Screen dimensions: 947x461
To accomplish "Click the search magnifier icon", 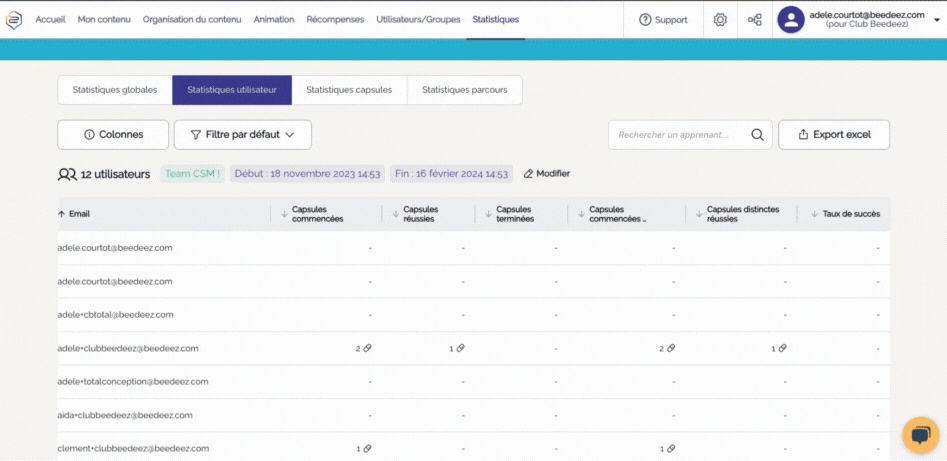I will [x=757, y=135].
